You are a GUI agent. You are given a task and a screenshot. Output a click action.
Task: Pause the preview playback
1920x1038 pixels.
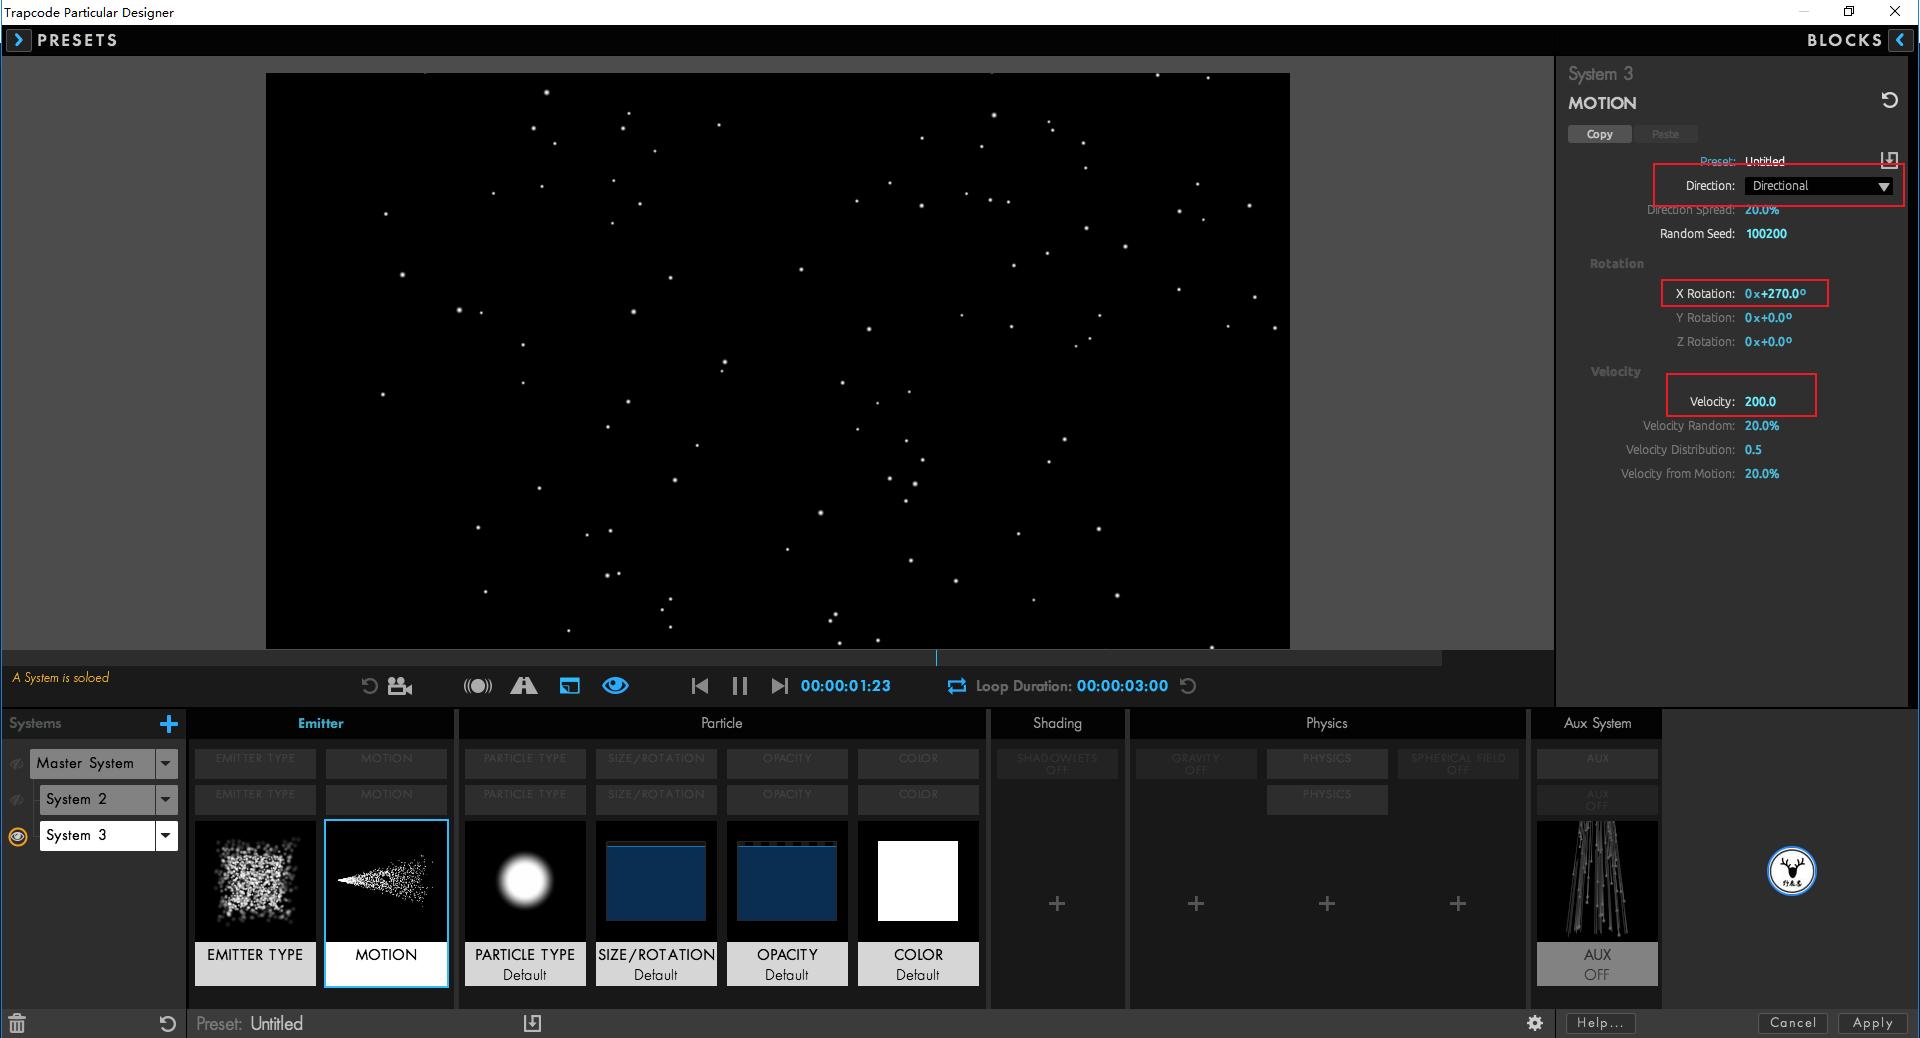click(740, 686)
